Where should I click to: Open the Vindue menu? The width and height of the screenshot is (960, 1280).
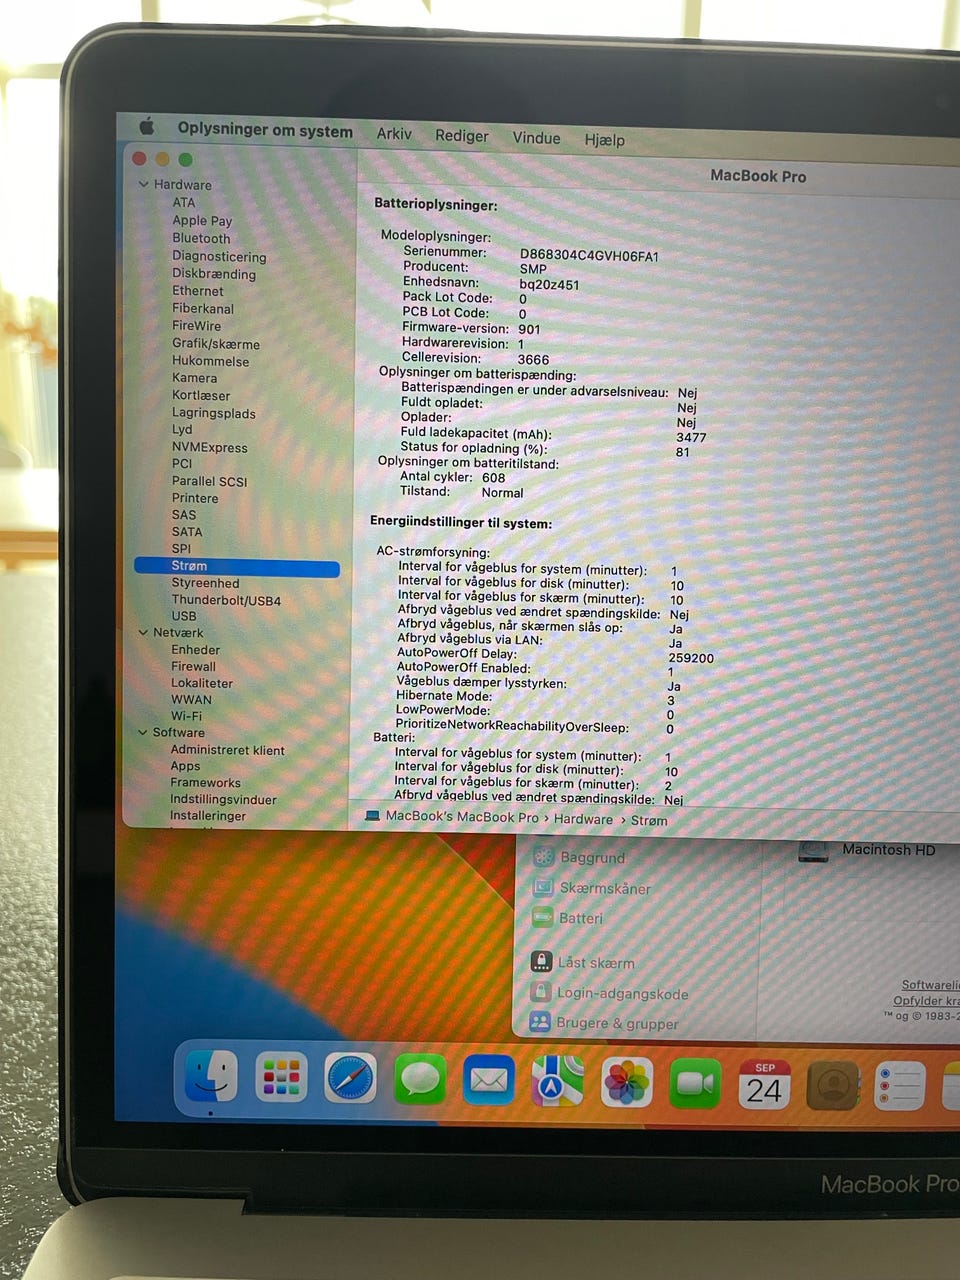[536, 137]
